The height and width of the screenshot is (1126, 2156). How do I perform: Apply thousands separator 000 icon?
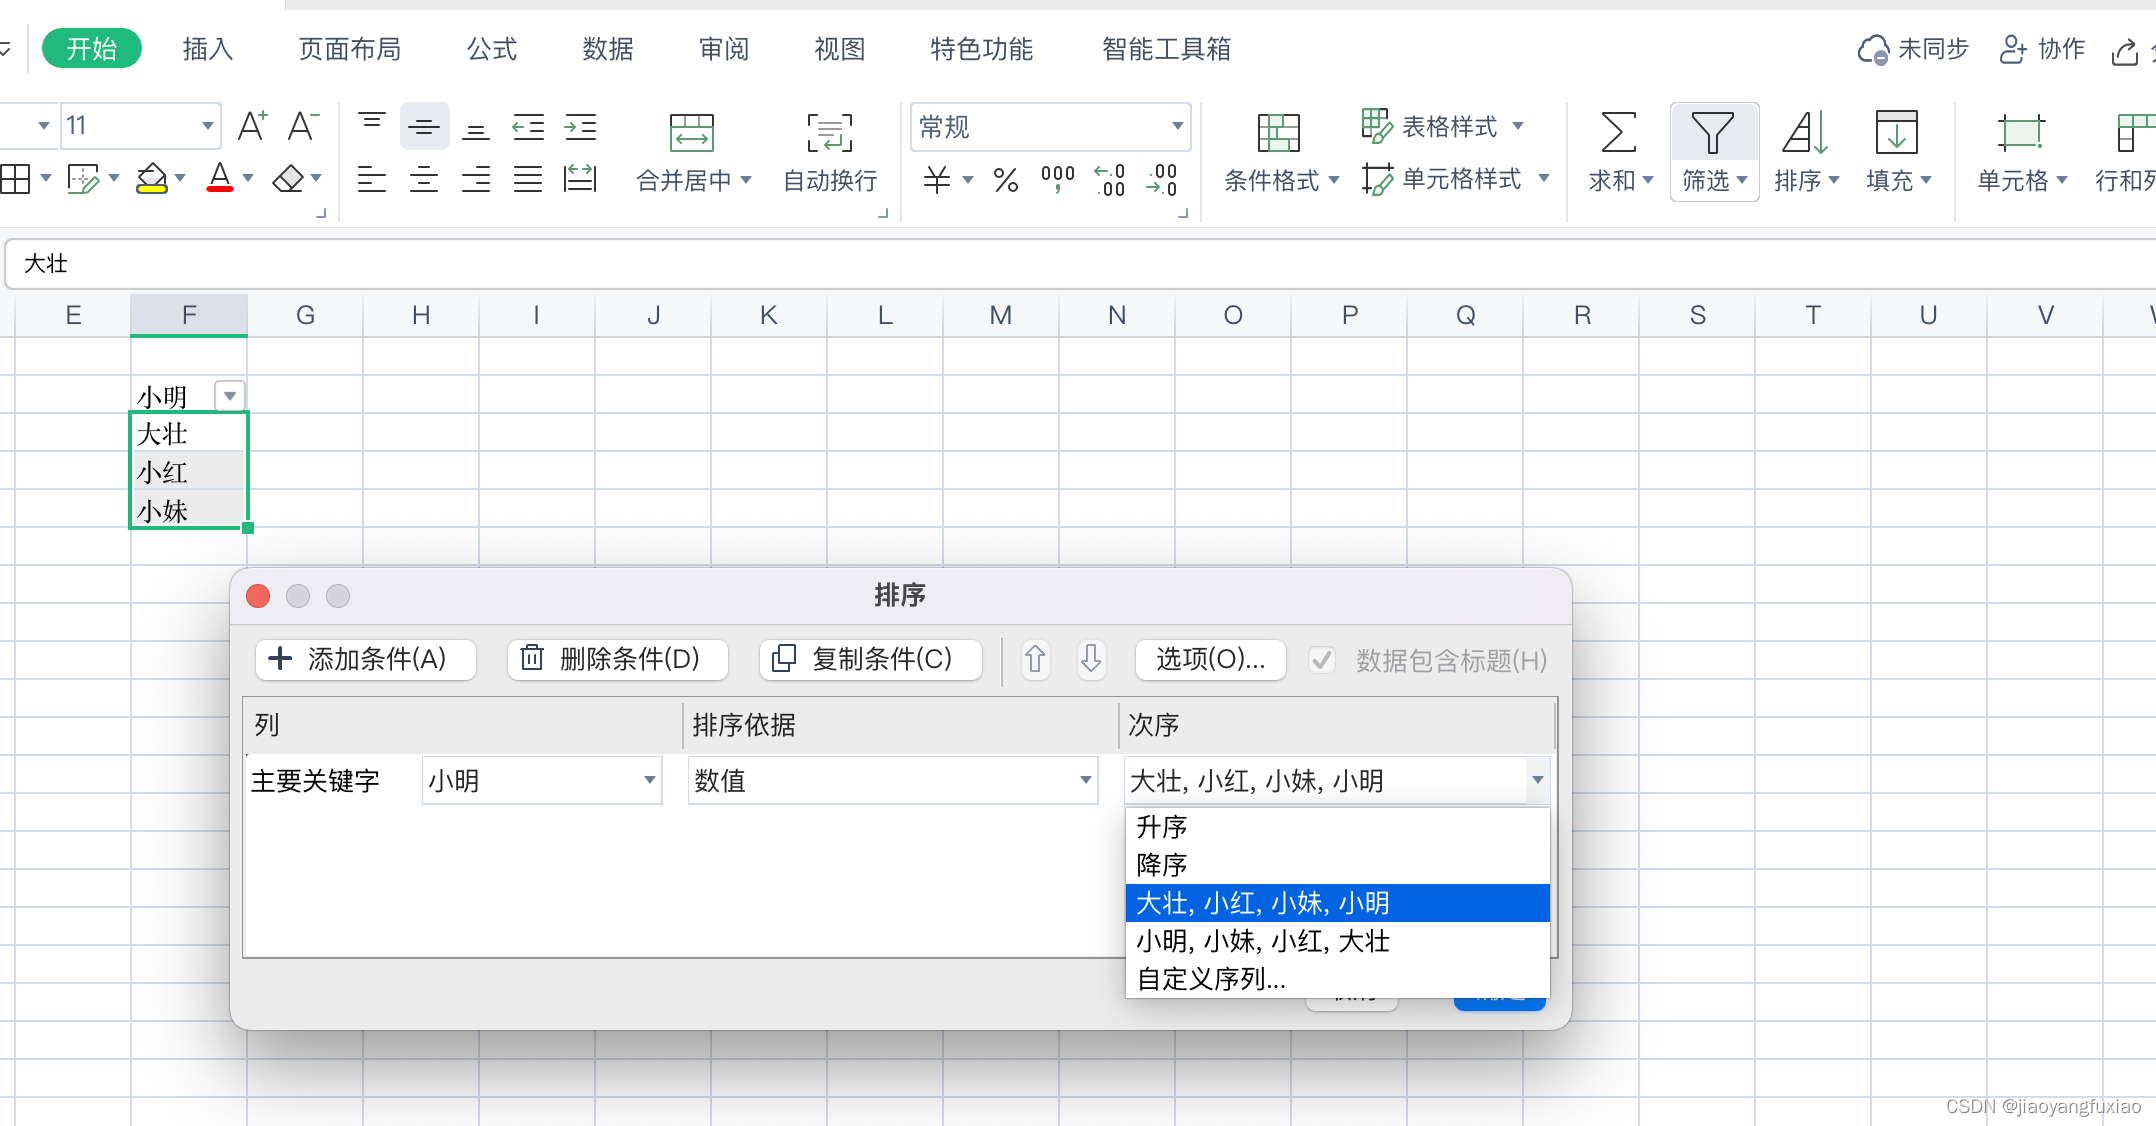pos(1057,180)
